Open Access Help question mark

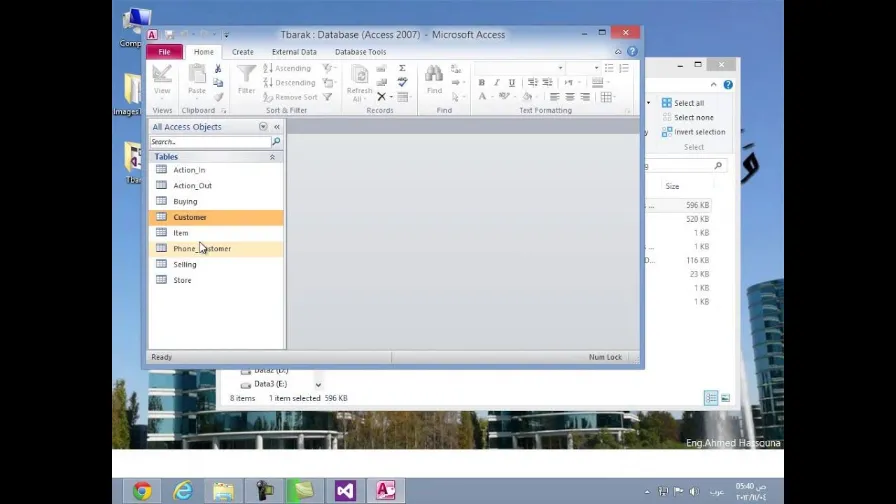tap(632, 51)
